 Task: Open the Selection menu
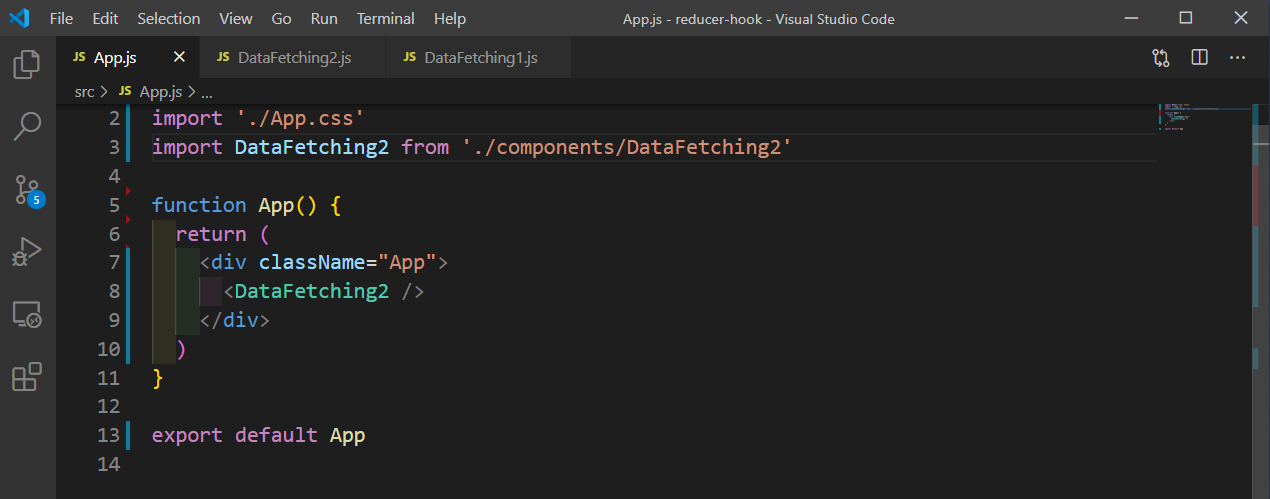pyautogui.click(x=169, y=18)
